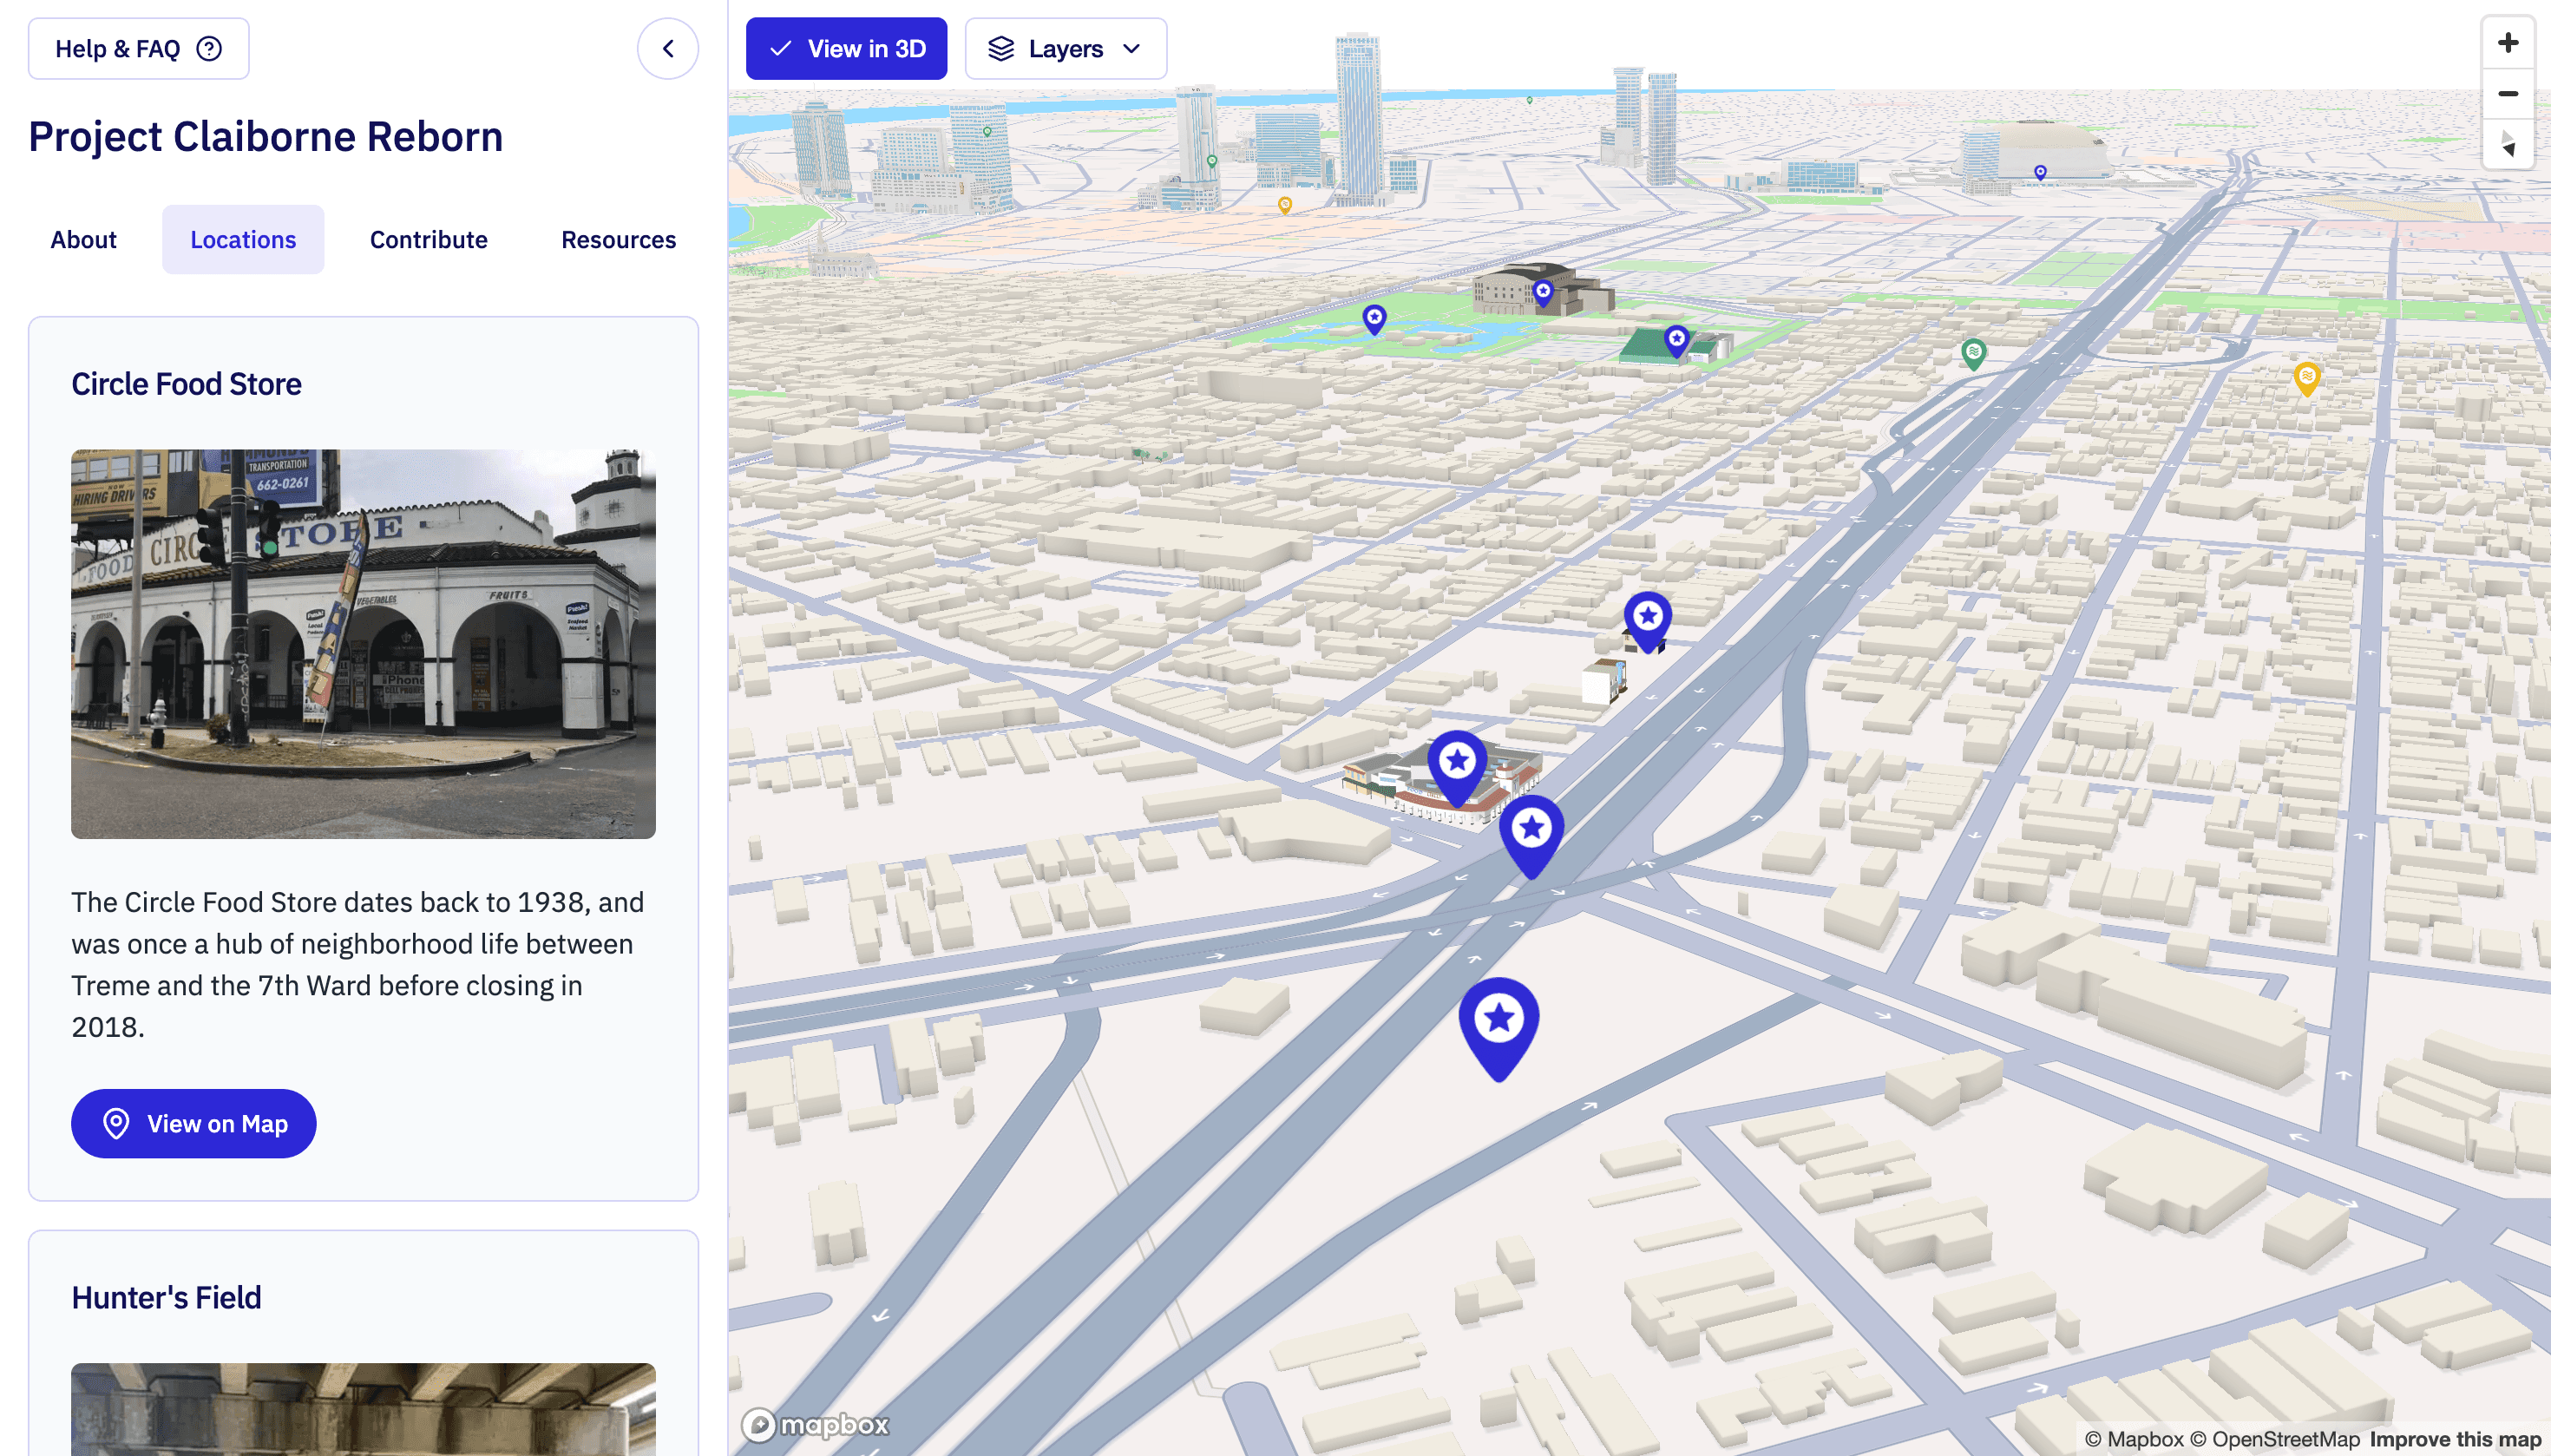This screenshot has height=1456, width=2551.
Task: Reset map bearing with compass icon
Action: 2508,144
